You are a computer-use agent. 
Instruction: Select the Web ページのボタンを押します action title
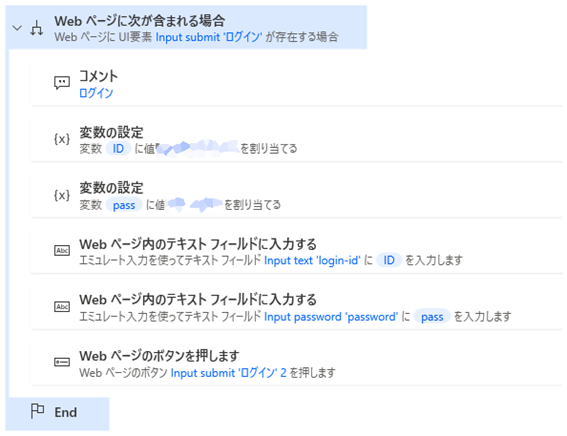[159, 356]
